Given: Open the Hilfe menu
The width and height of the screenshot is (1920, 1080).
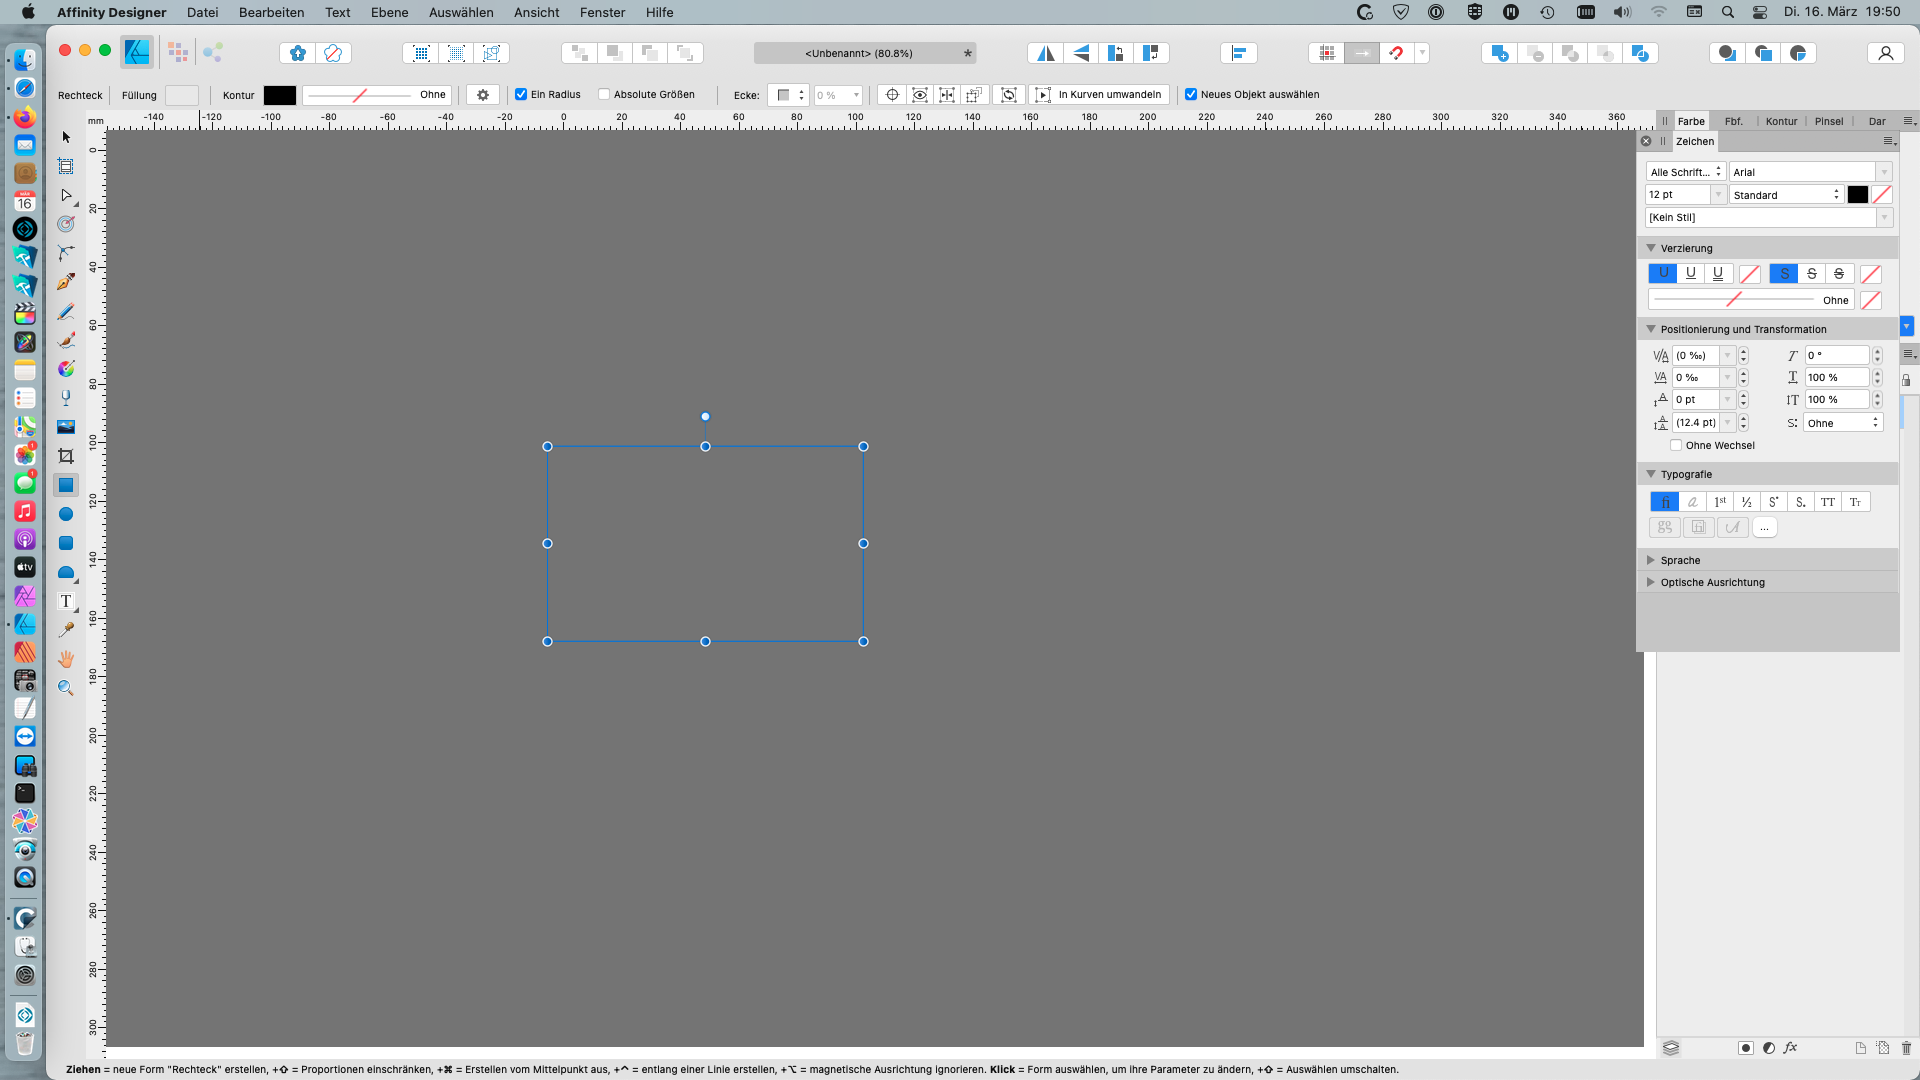Looking at the screenshot, I should tap(659, 12).
